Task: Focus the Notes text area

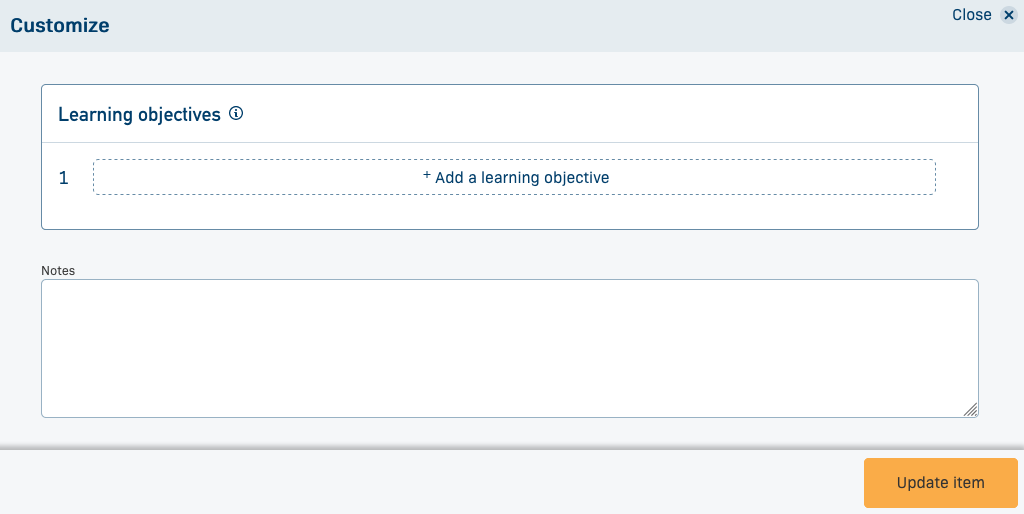Action: [509, 347]
